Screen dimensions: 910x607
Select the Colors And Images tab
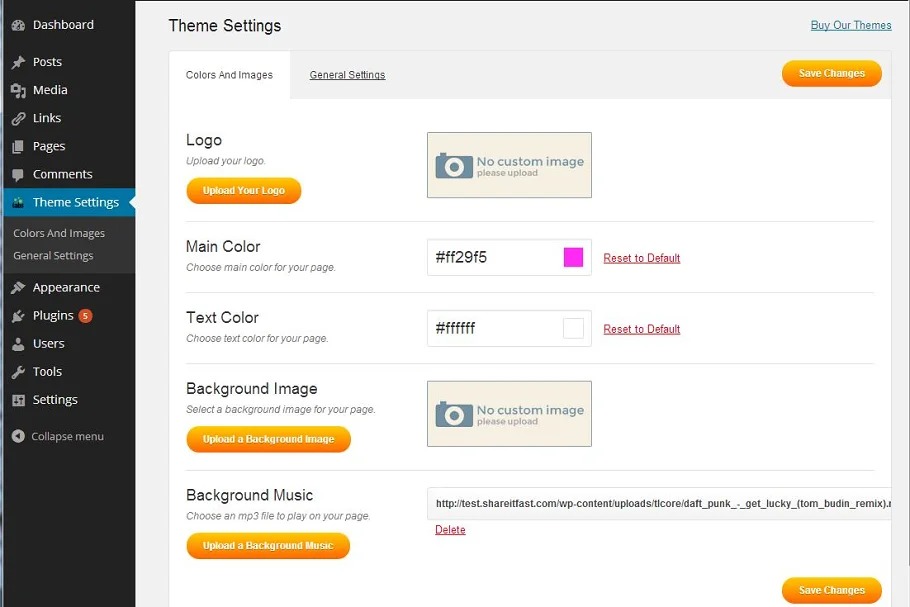[229, 75]
